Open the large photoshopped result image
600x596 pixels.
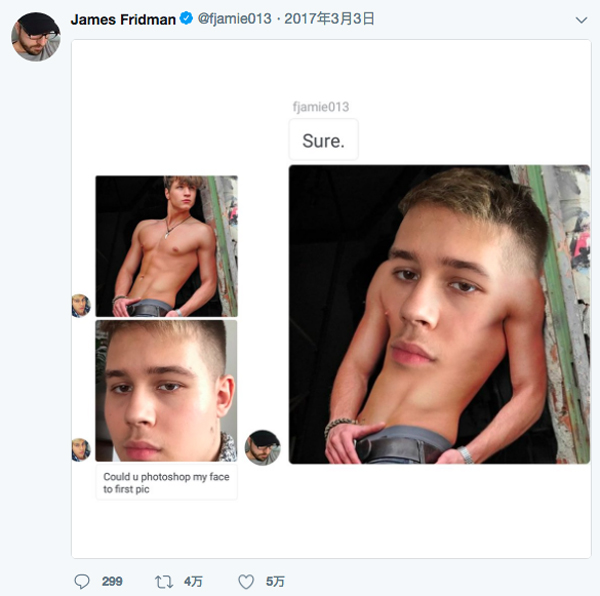click(x=439, y=314)
